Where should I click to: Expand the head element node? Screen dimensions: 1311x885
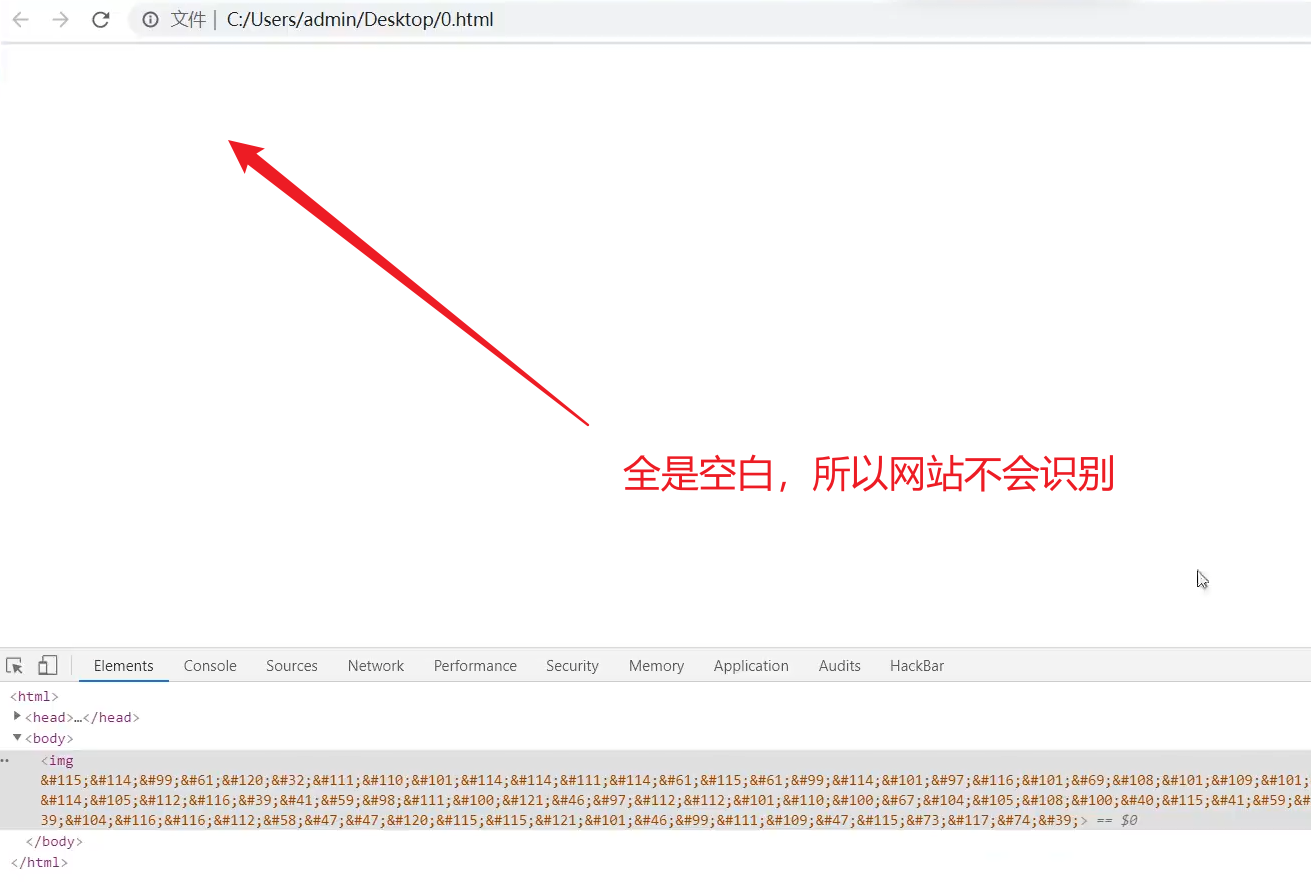17,717
